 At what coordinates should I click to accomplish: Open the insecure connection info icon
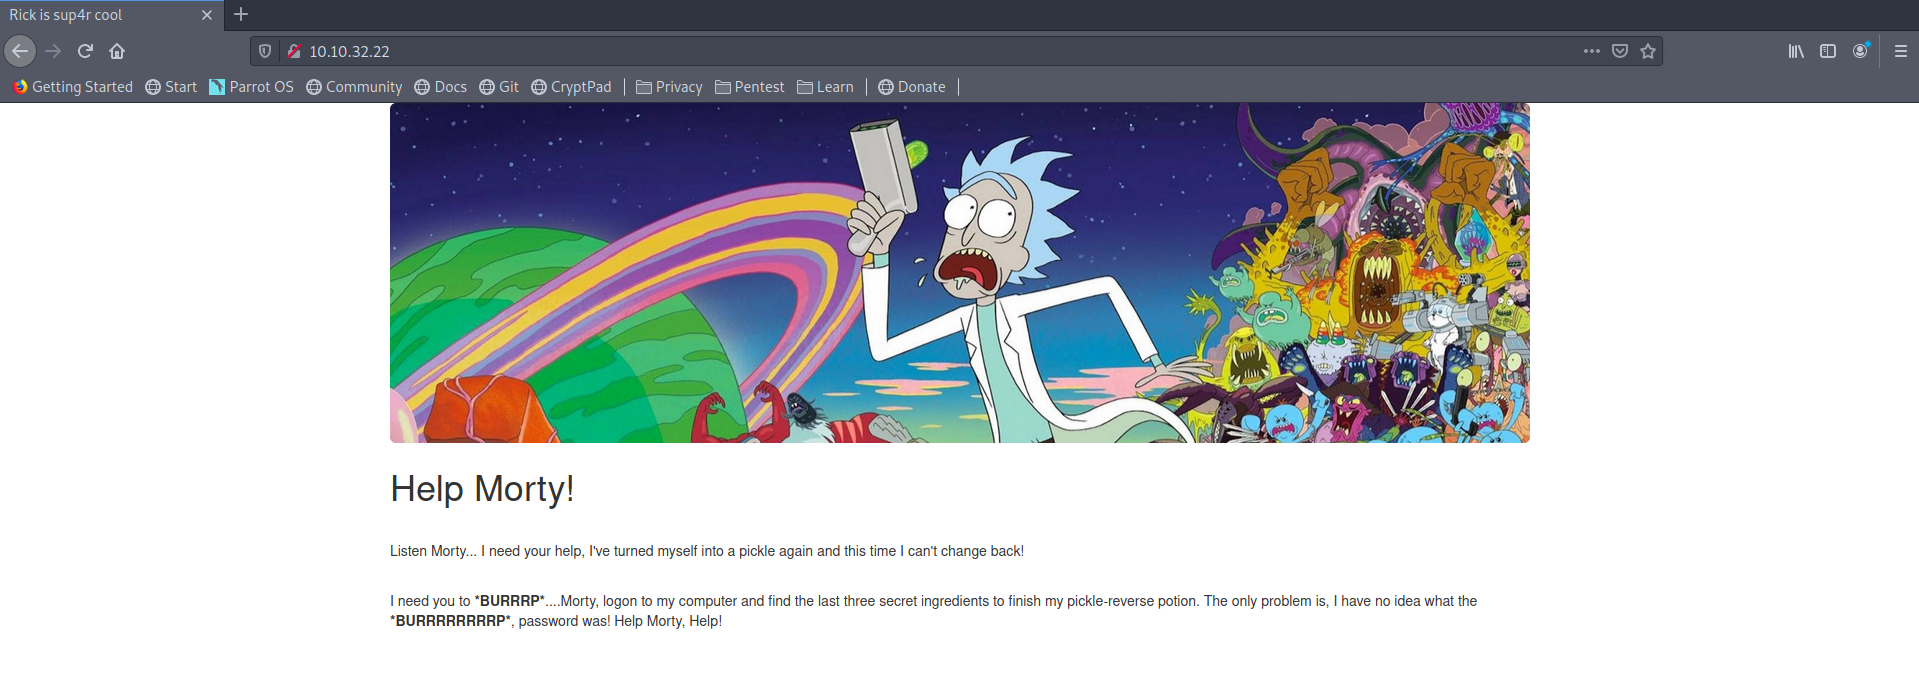[294, 51]
